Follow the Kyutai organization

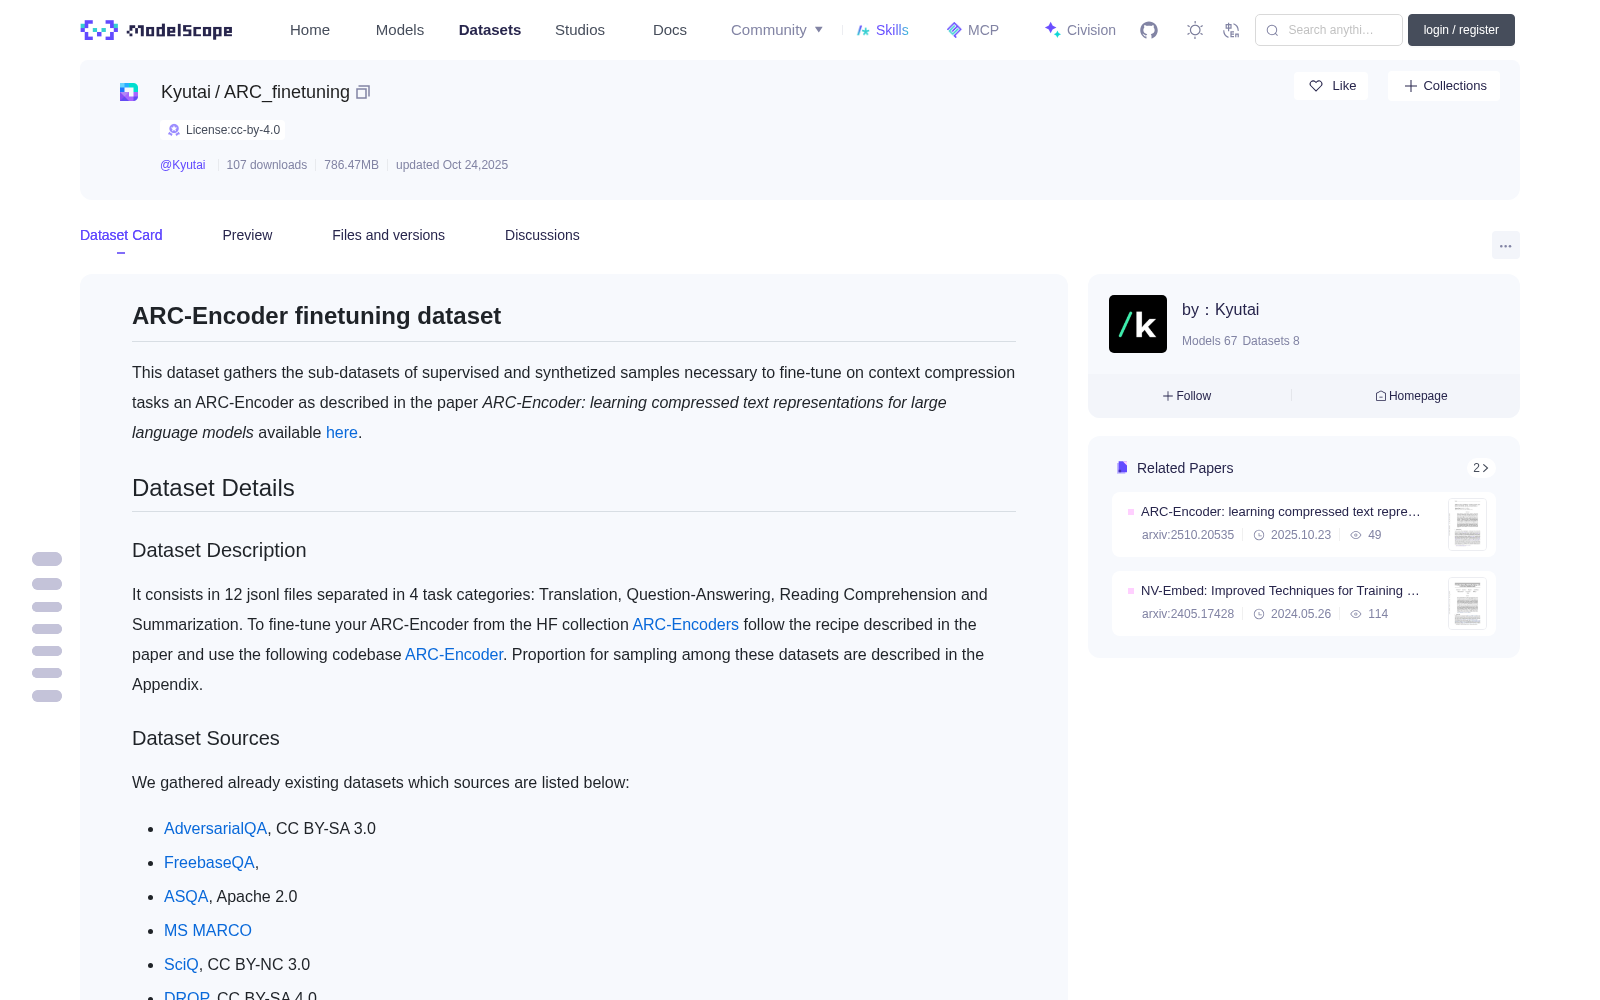(1187, 396)
